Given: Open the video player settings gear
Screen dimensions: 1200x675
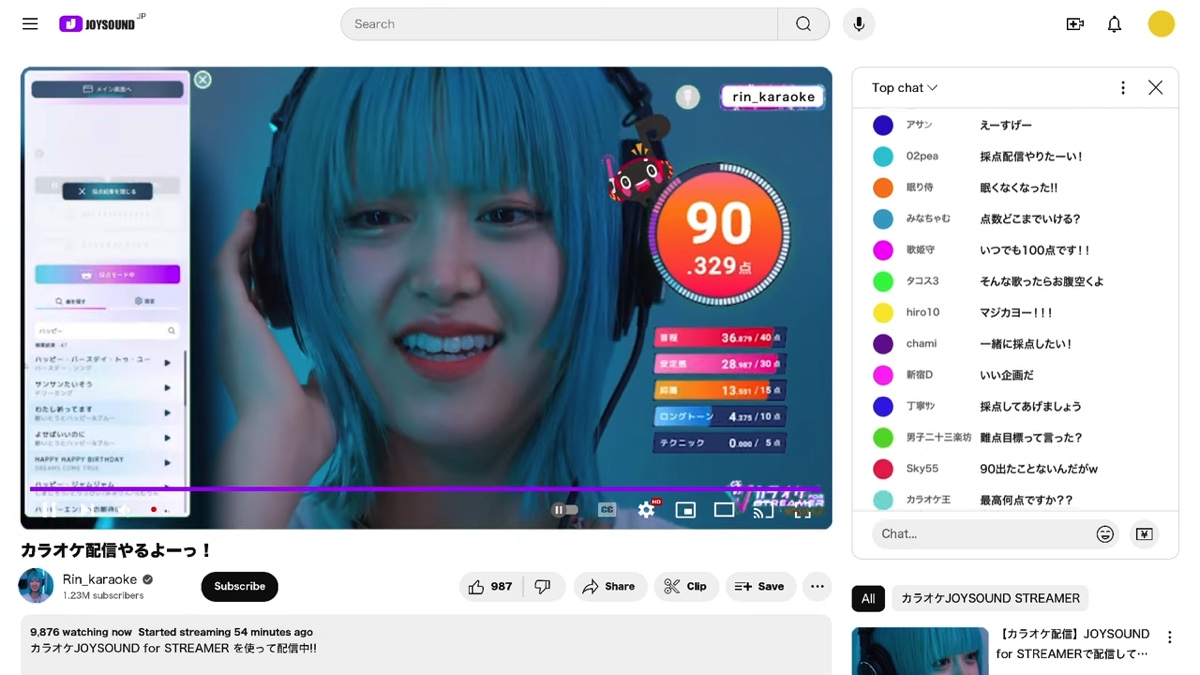Looking at the screenshot, I should coord(646,510).
